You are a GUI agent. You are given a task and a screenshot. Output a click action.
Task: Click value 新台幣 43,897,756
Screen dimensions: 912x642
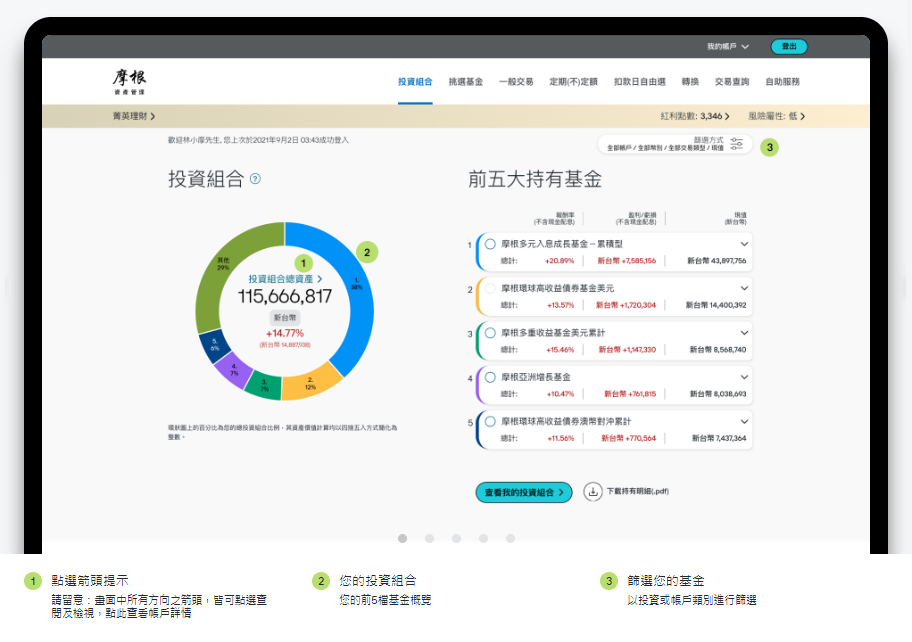pos(717,261)
